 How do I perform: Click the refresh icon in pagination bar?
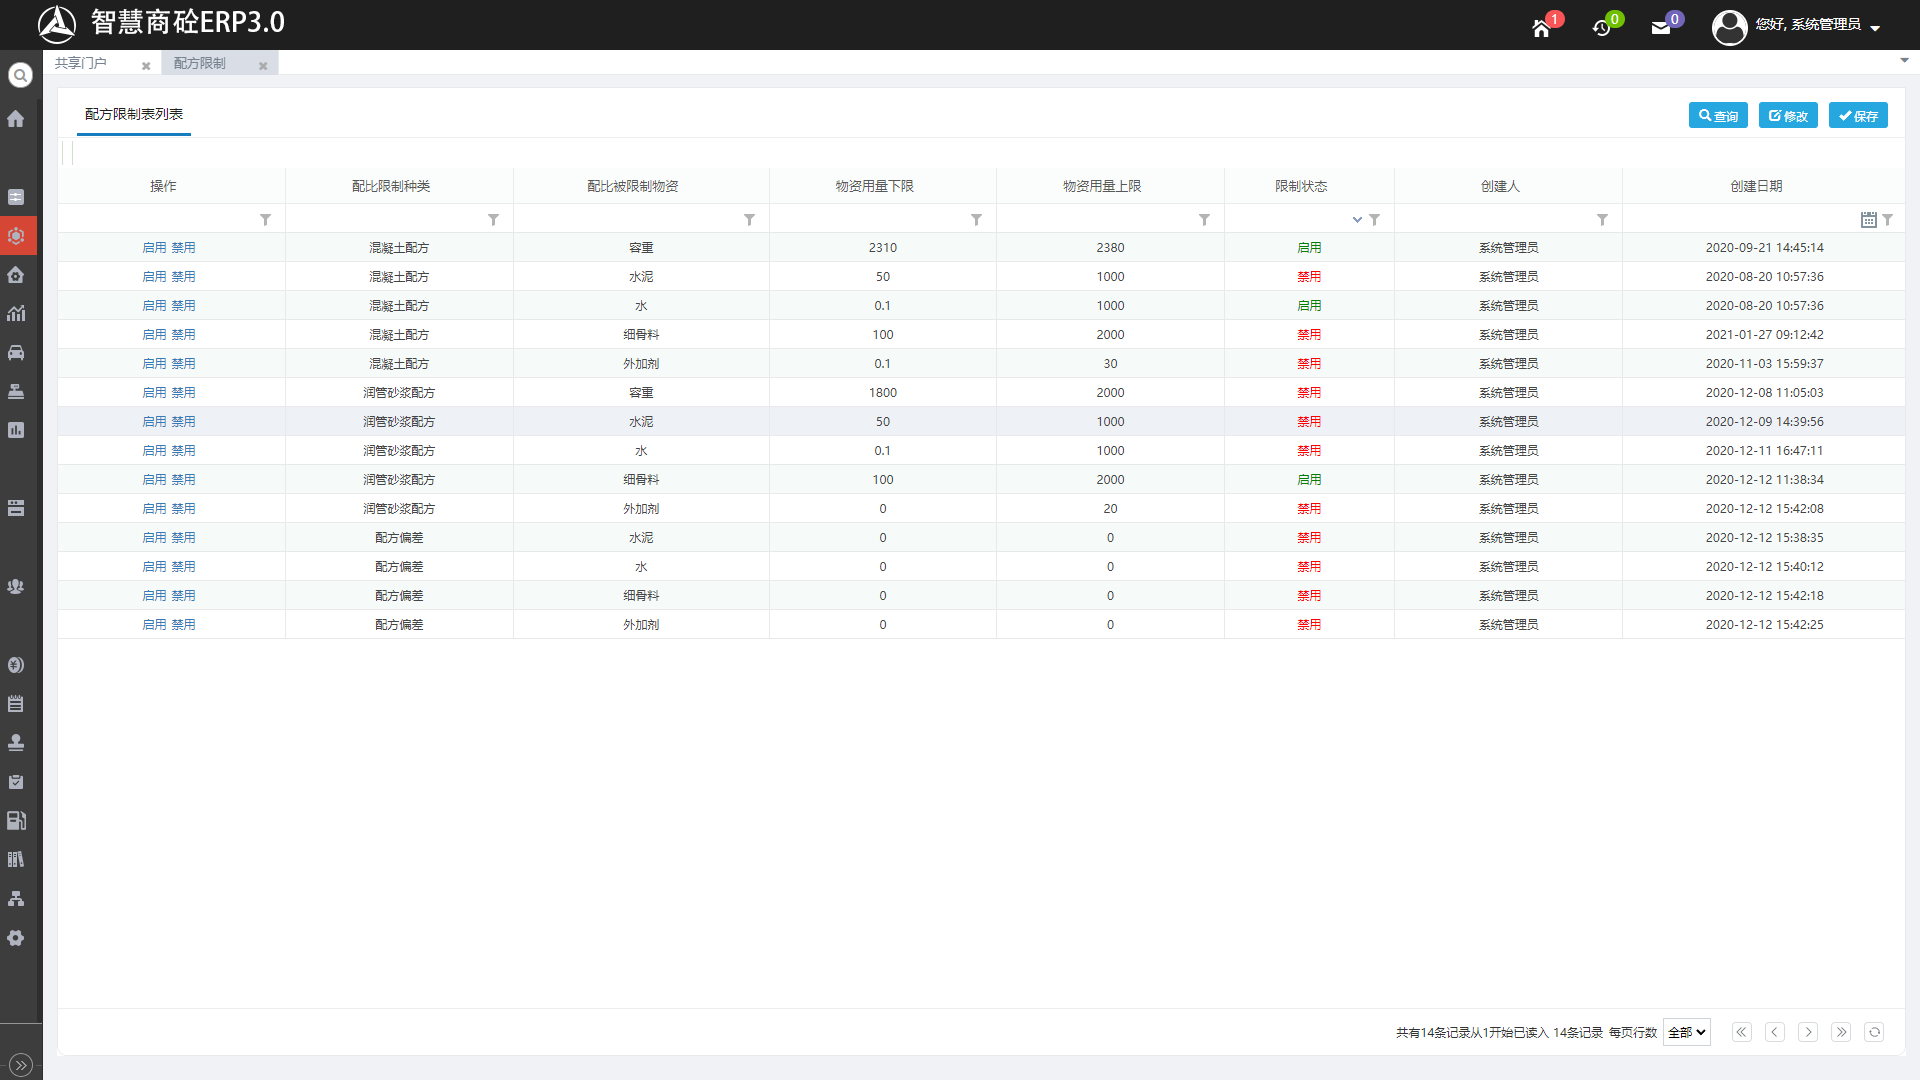click(x=1874, y=1032)
